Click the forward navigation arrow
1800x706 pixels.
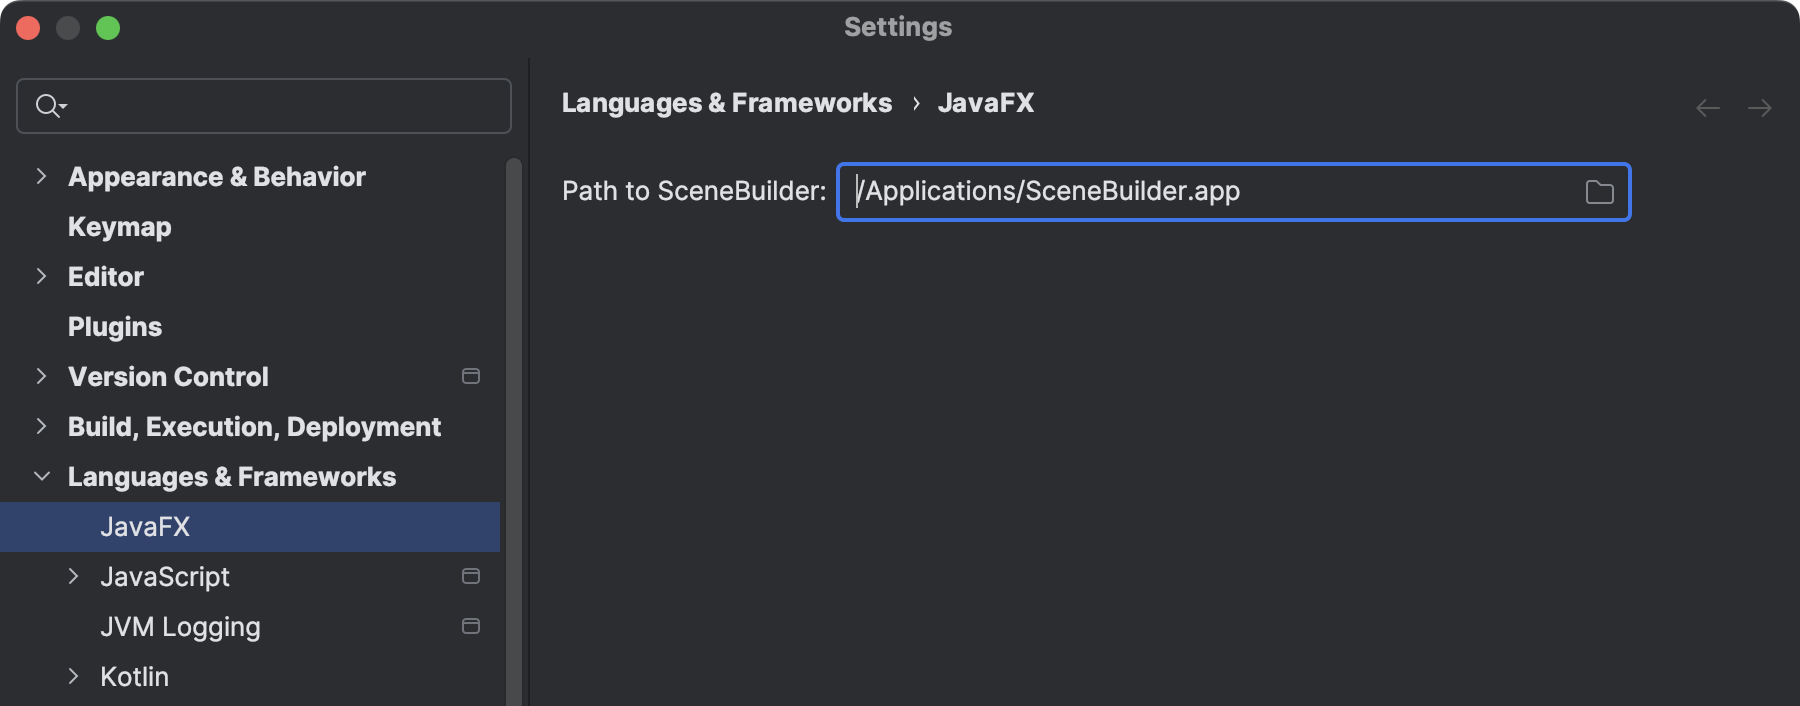tap(1760, 107)
